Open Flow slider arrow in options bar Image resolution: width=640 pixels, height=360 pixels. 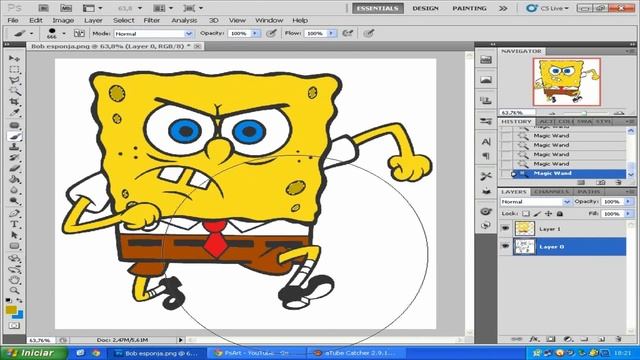click(331, 33)
